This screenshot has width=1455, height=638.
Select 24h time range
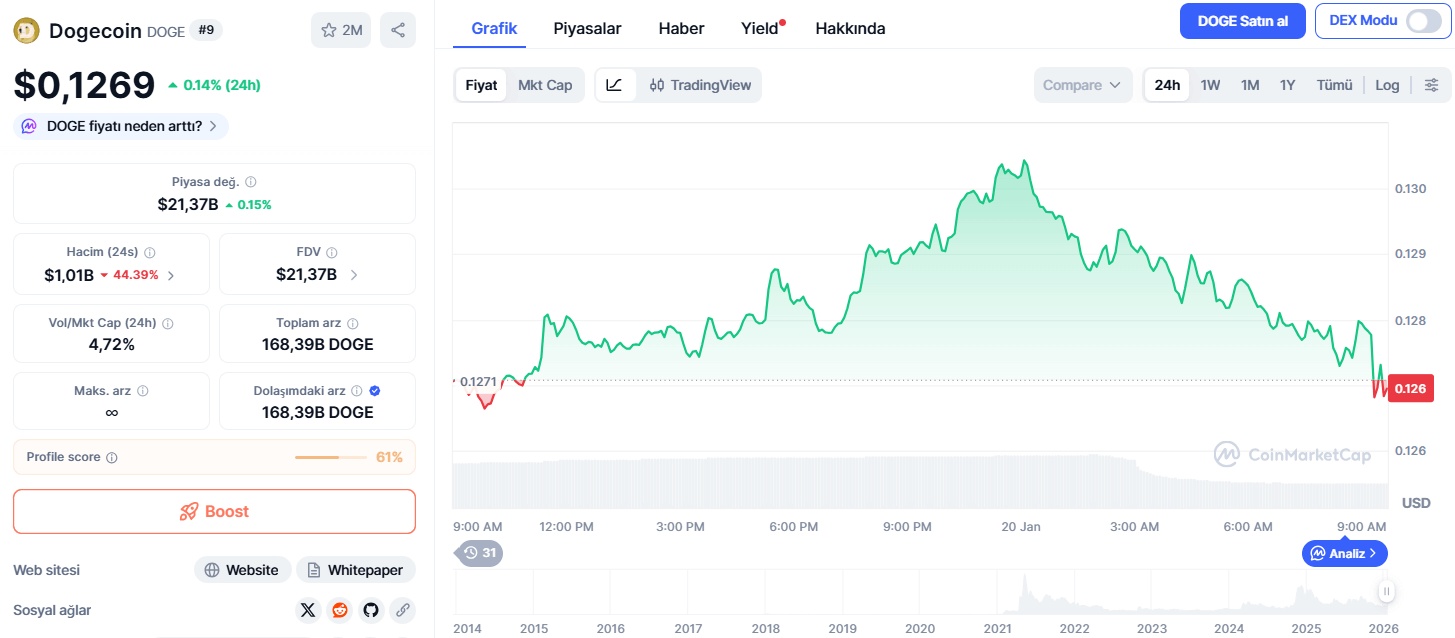pyautogui.click(x=1167, y=85)
